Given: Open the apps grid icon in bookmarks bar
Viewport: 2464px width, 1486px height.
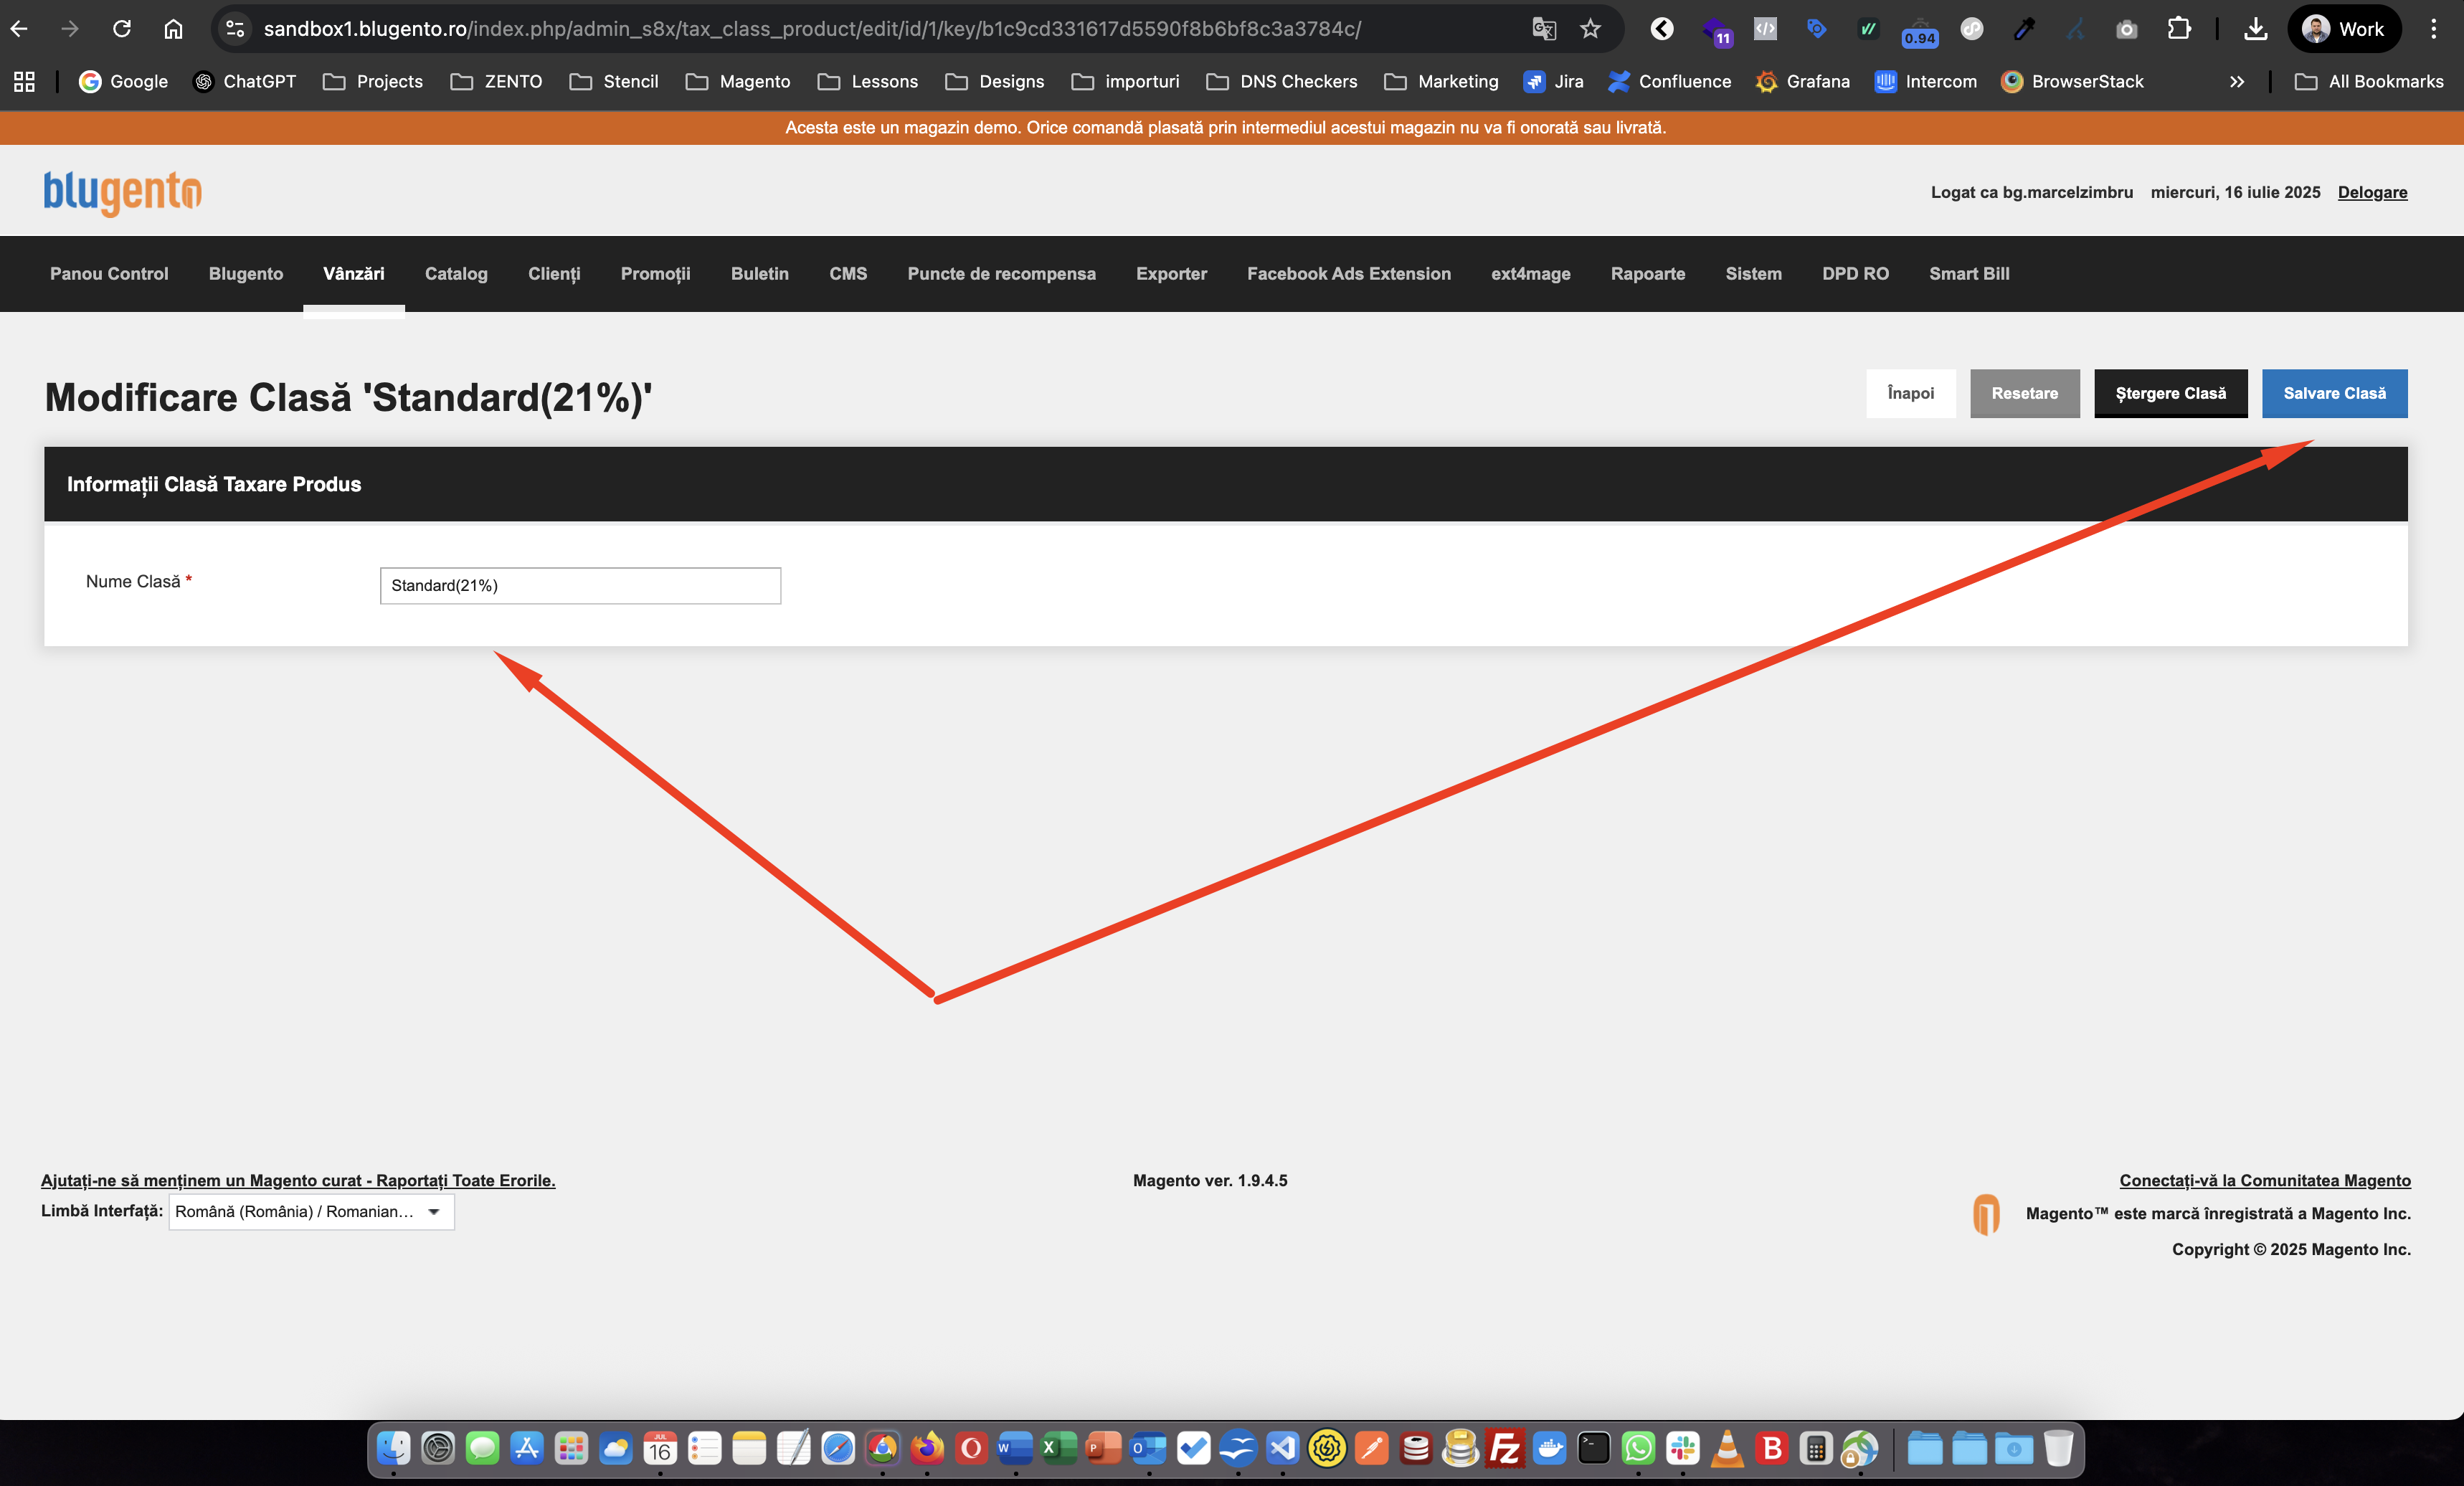Looking at the screenshot, I should pos(24,81).
